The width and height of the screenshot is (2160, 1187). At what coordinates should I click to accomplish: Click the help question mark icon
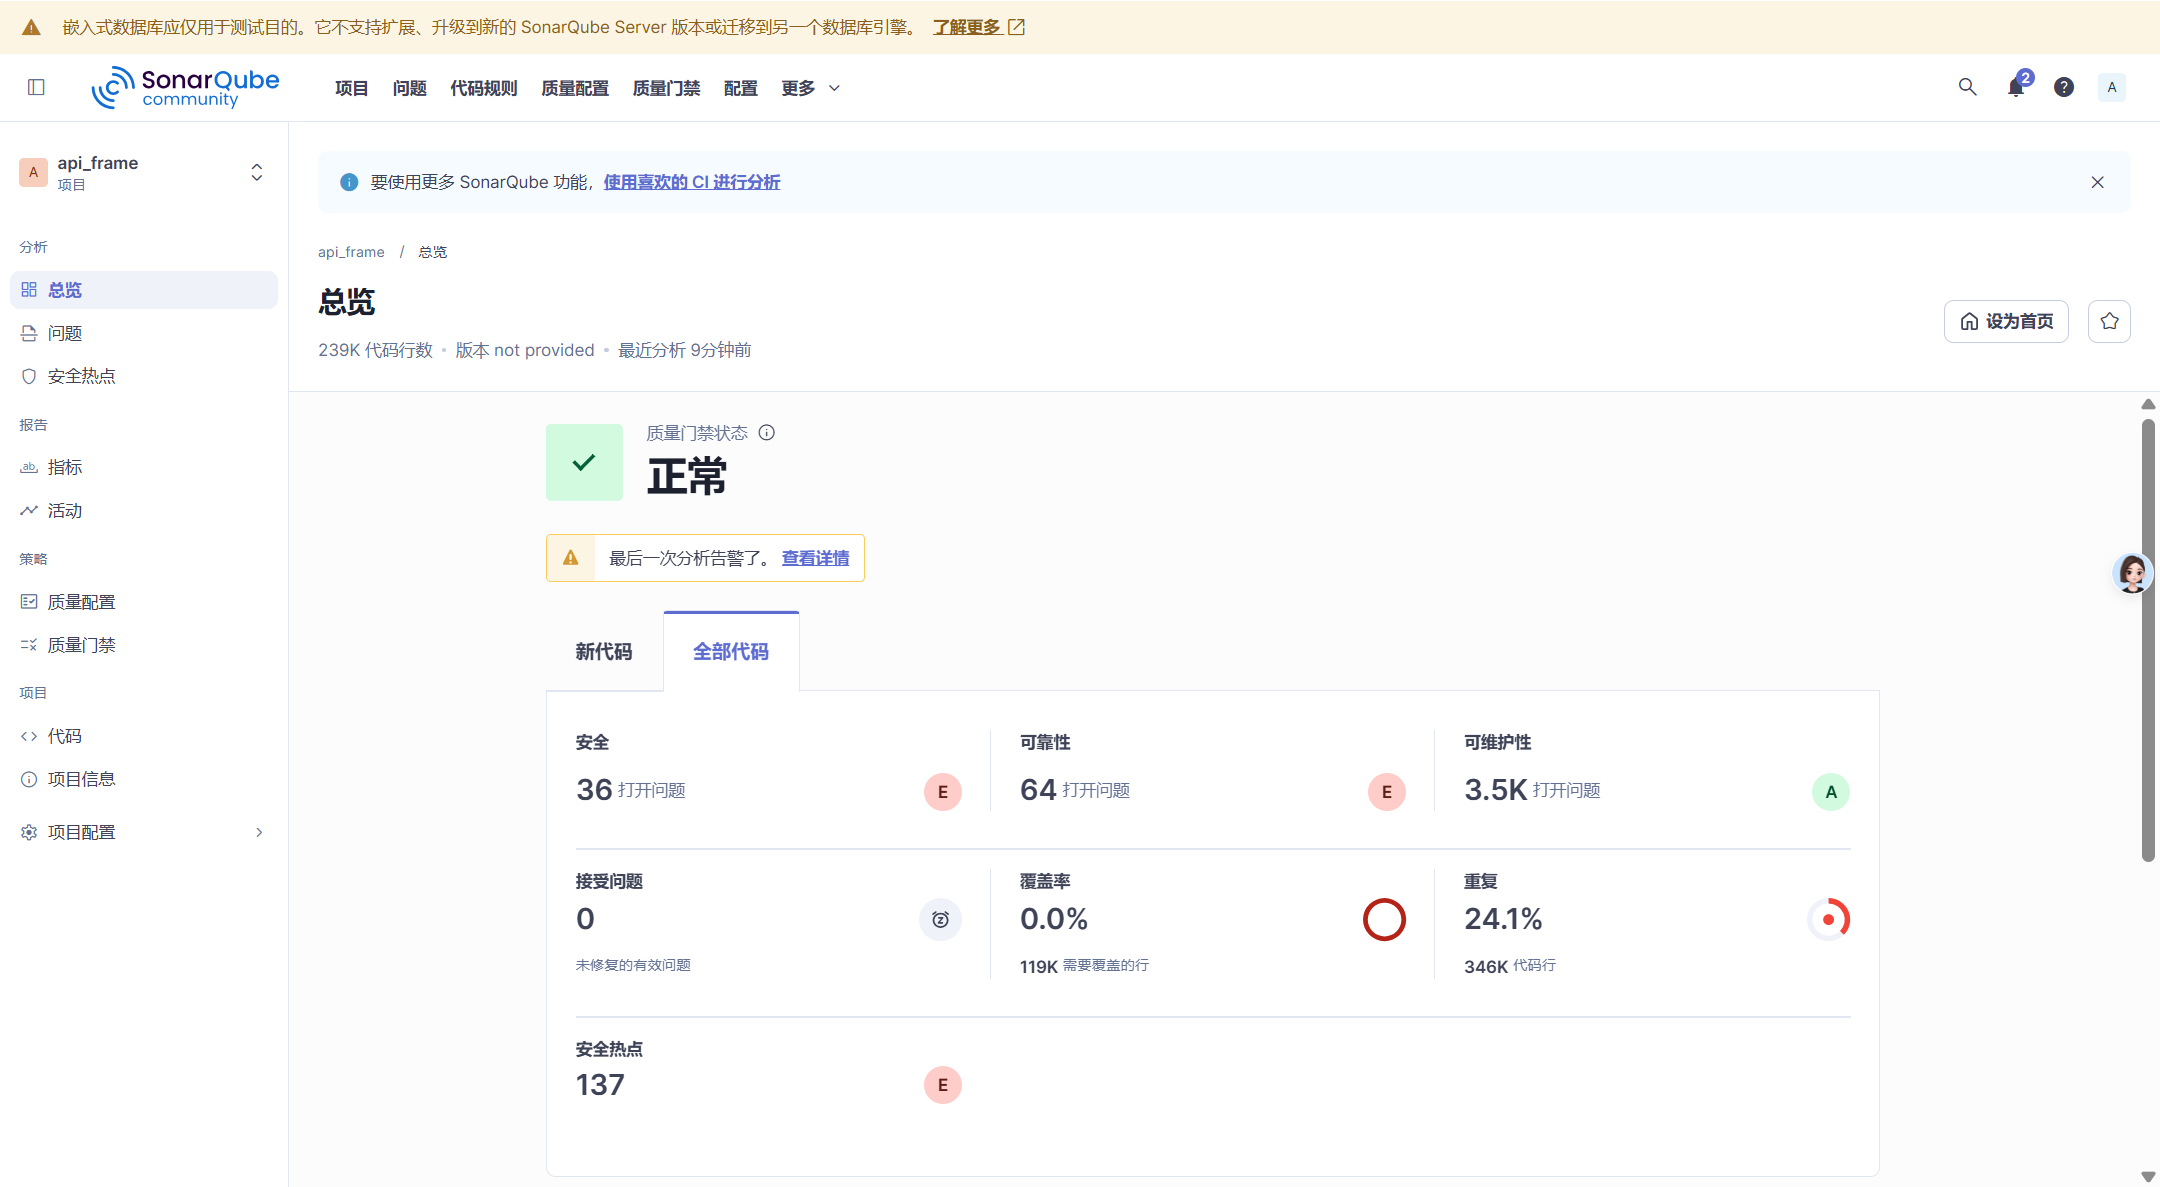tap(2064, 87)
